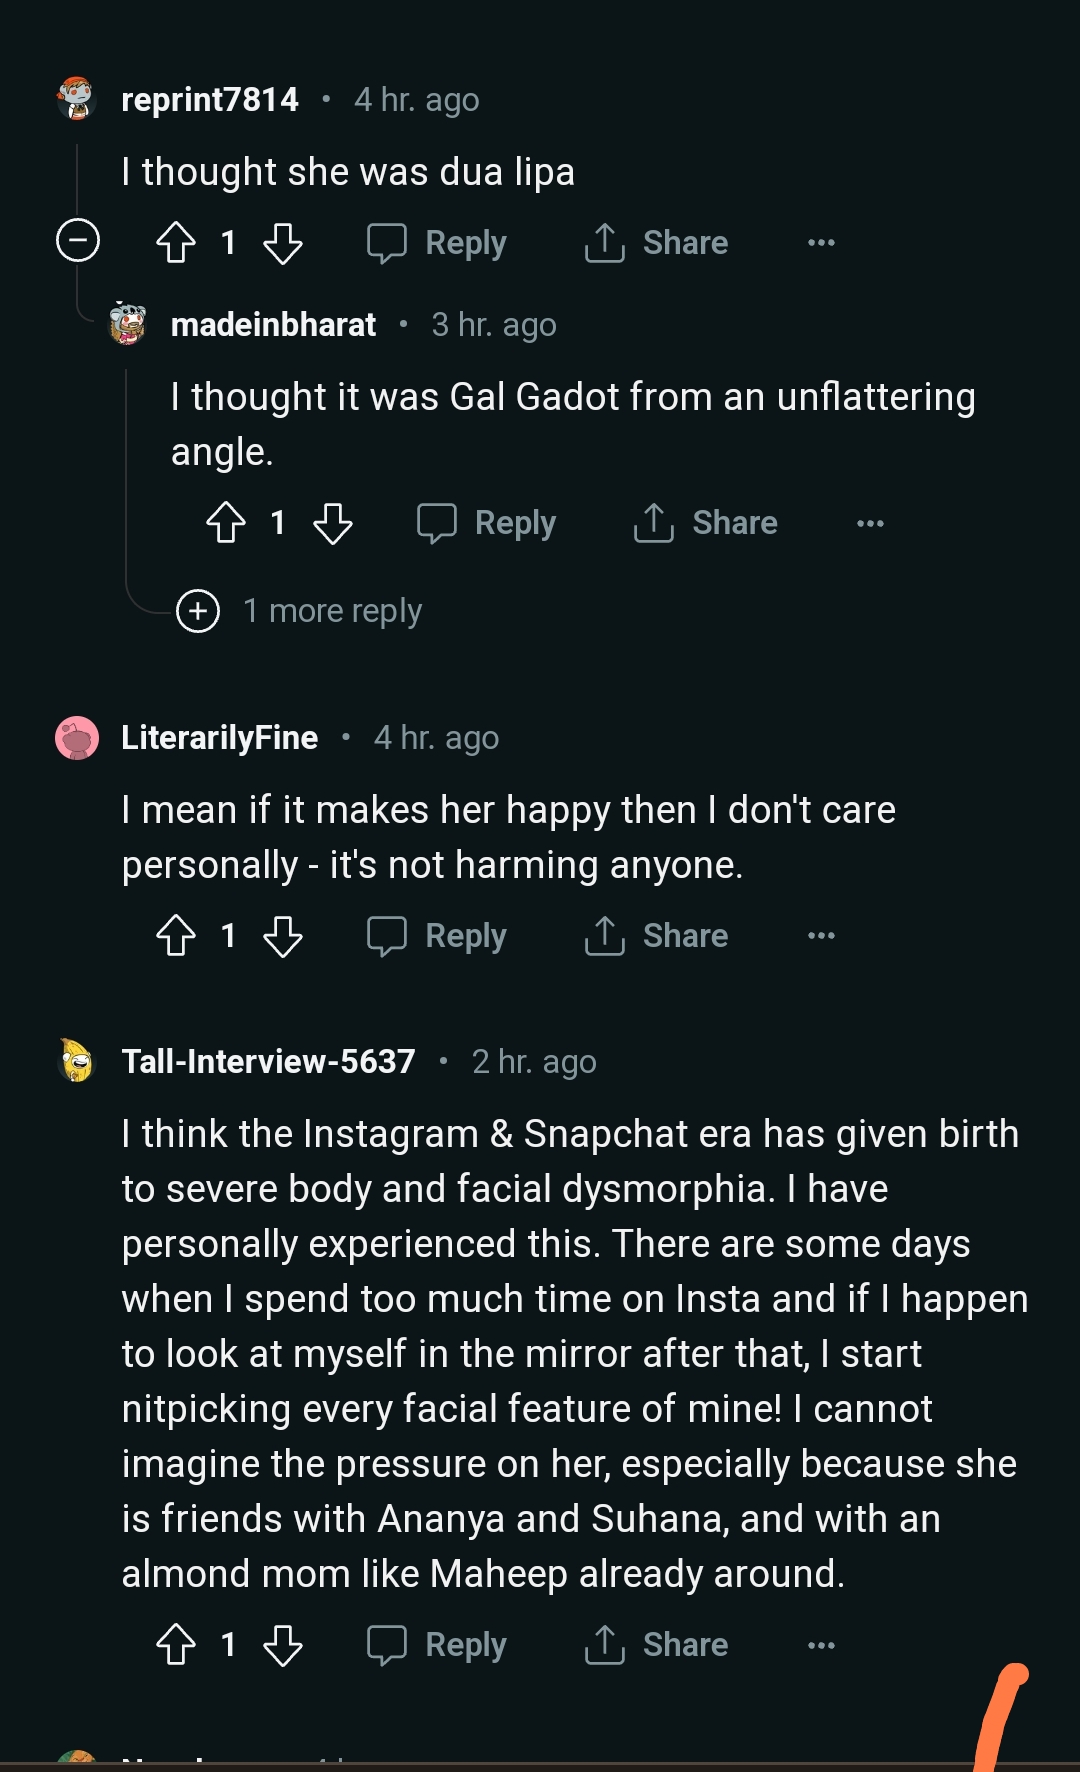Open more options for madeinbharat's comment
The height and width of the screenshot is (1772, 1080).
[870, 523]
